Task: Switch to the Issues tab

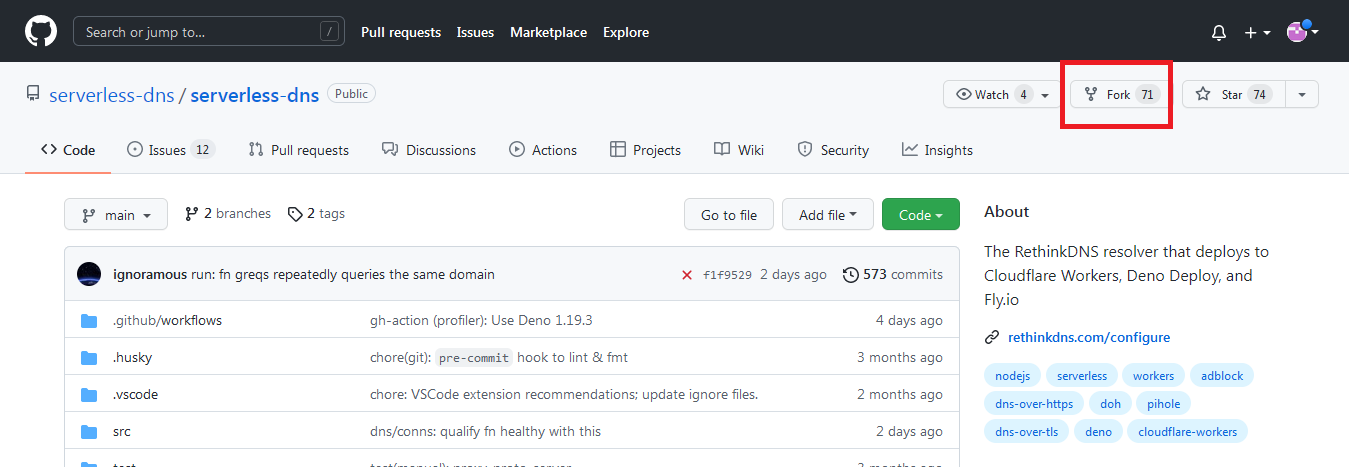Action: 170,150
